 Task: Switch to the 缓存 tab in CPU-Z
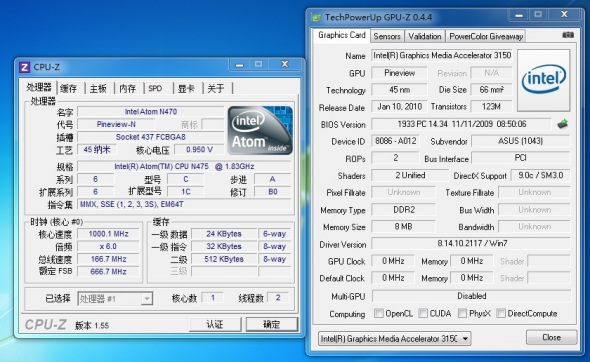point(68,88)
